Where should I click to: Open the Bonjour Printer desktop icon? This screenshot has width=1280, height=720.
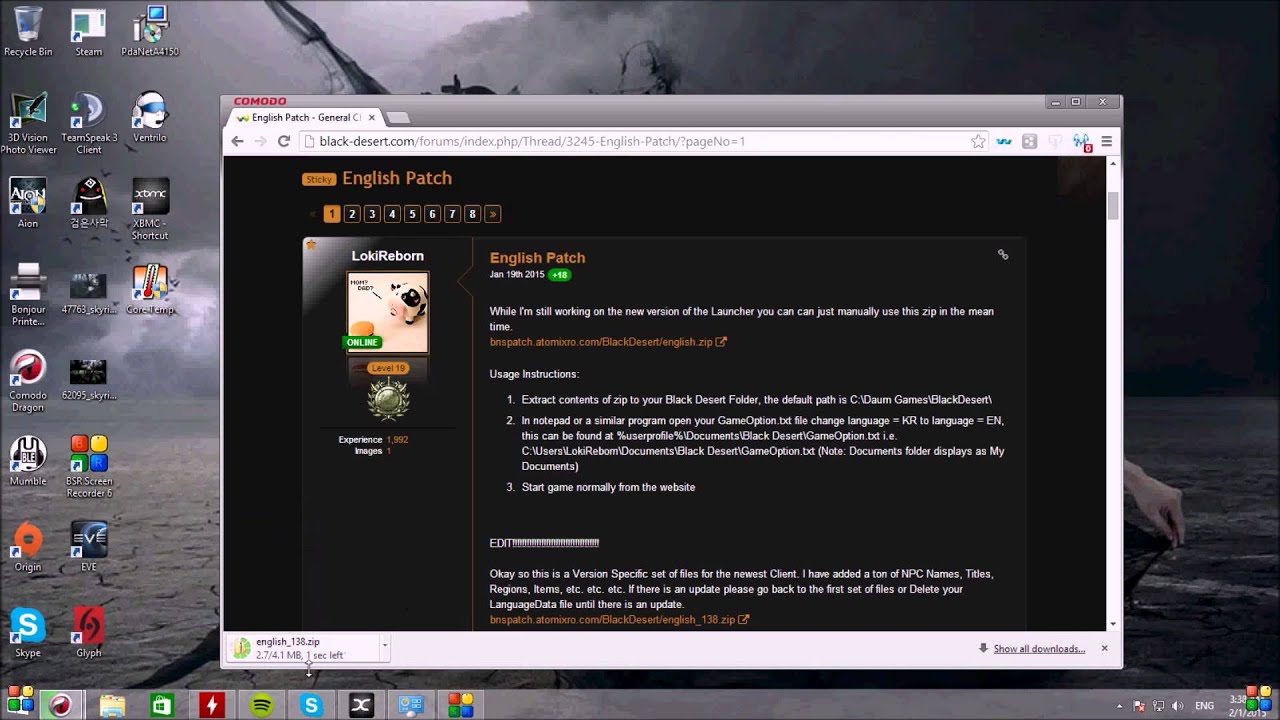coord(28,295)
